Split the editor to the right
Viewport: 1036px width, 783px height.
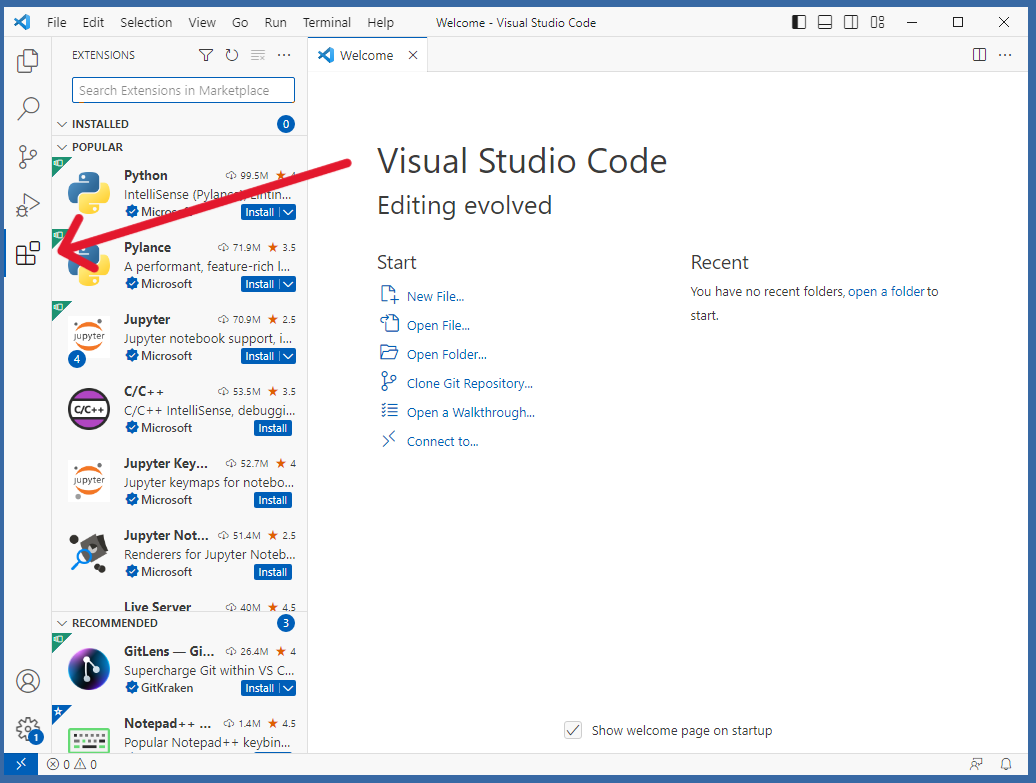pos(979,55)
